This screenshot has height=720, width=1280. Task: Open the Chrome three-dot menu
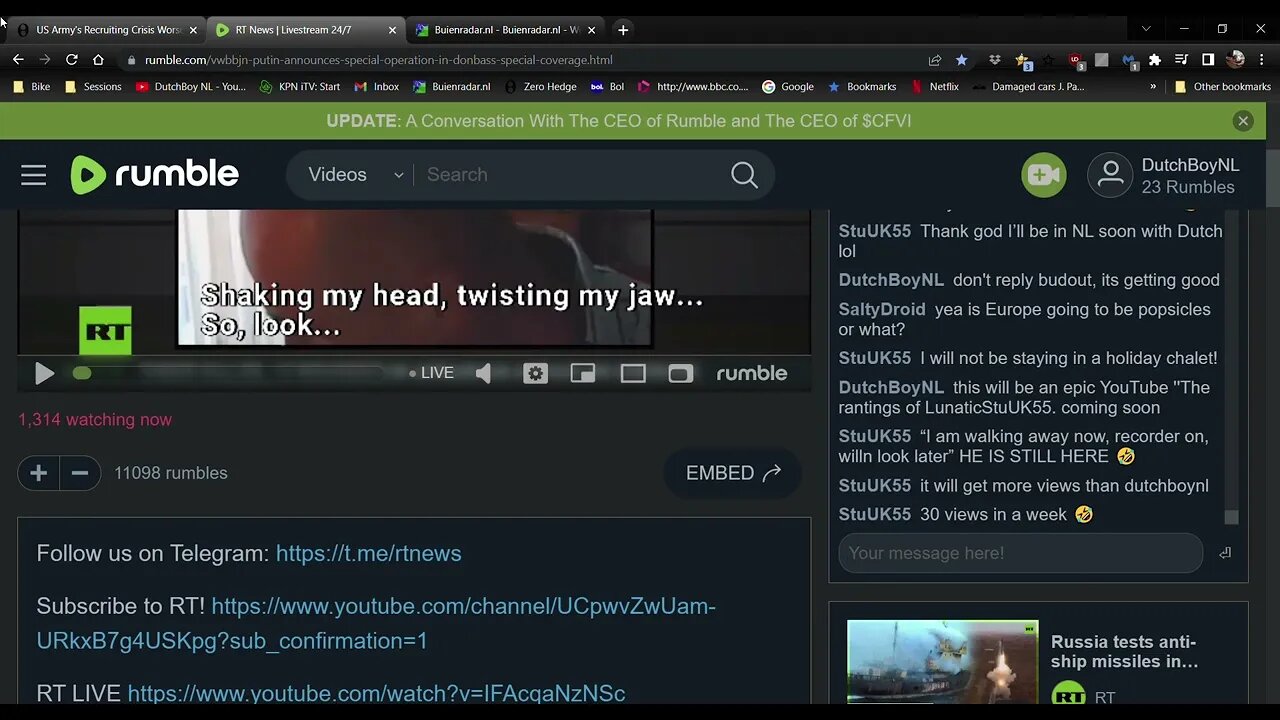(1262, 60)
